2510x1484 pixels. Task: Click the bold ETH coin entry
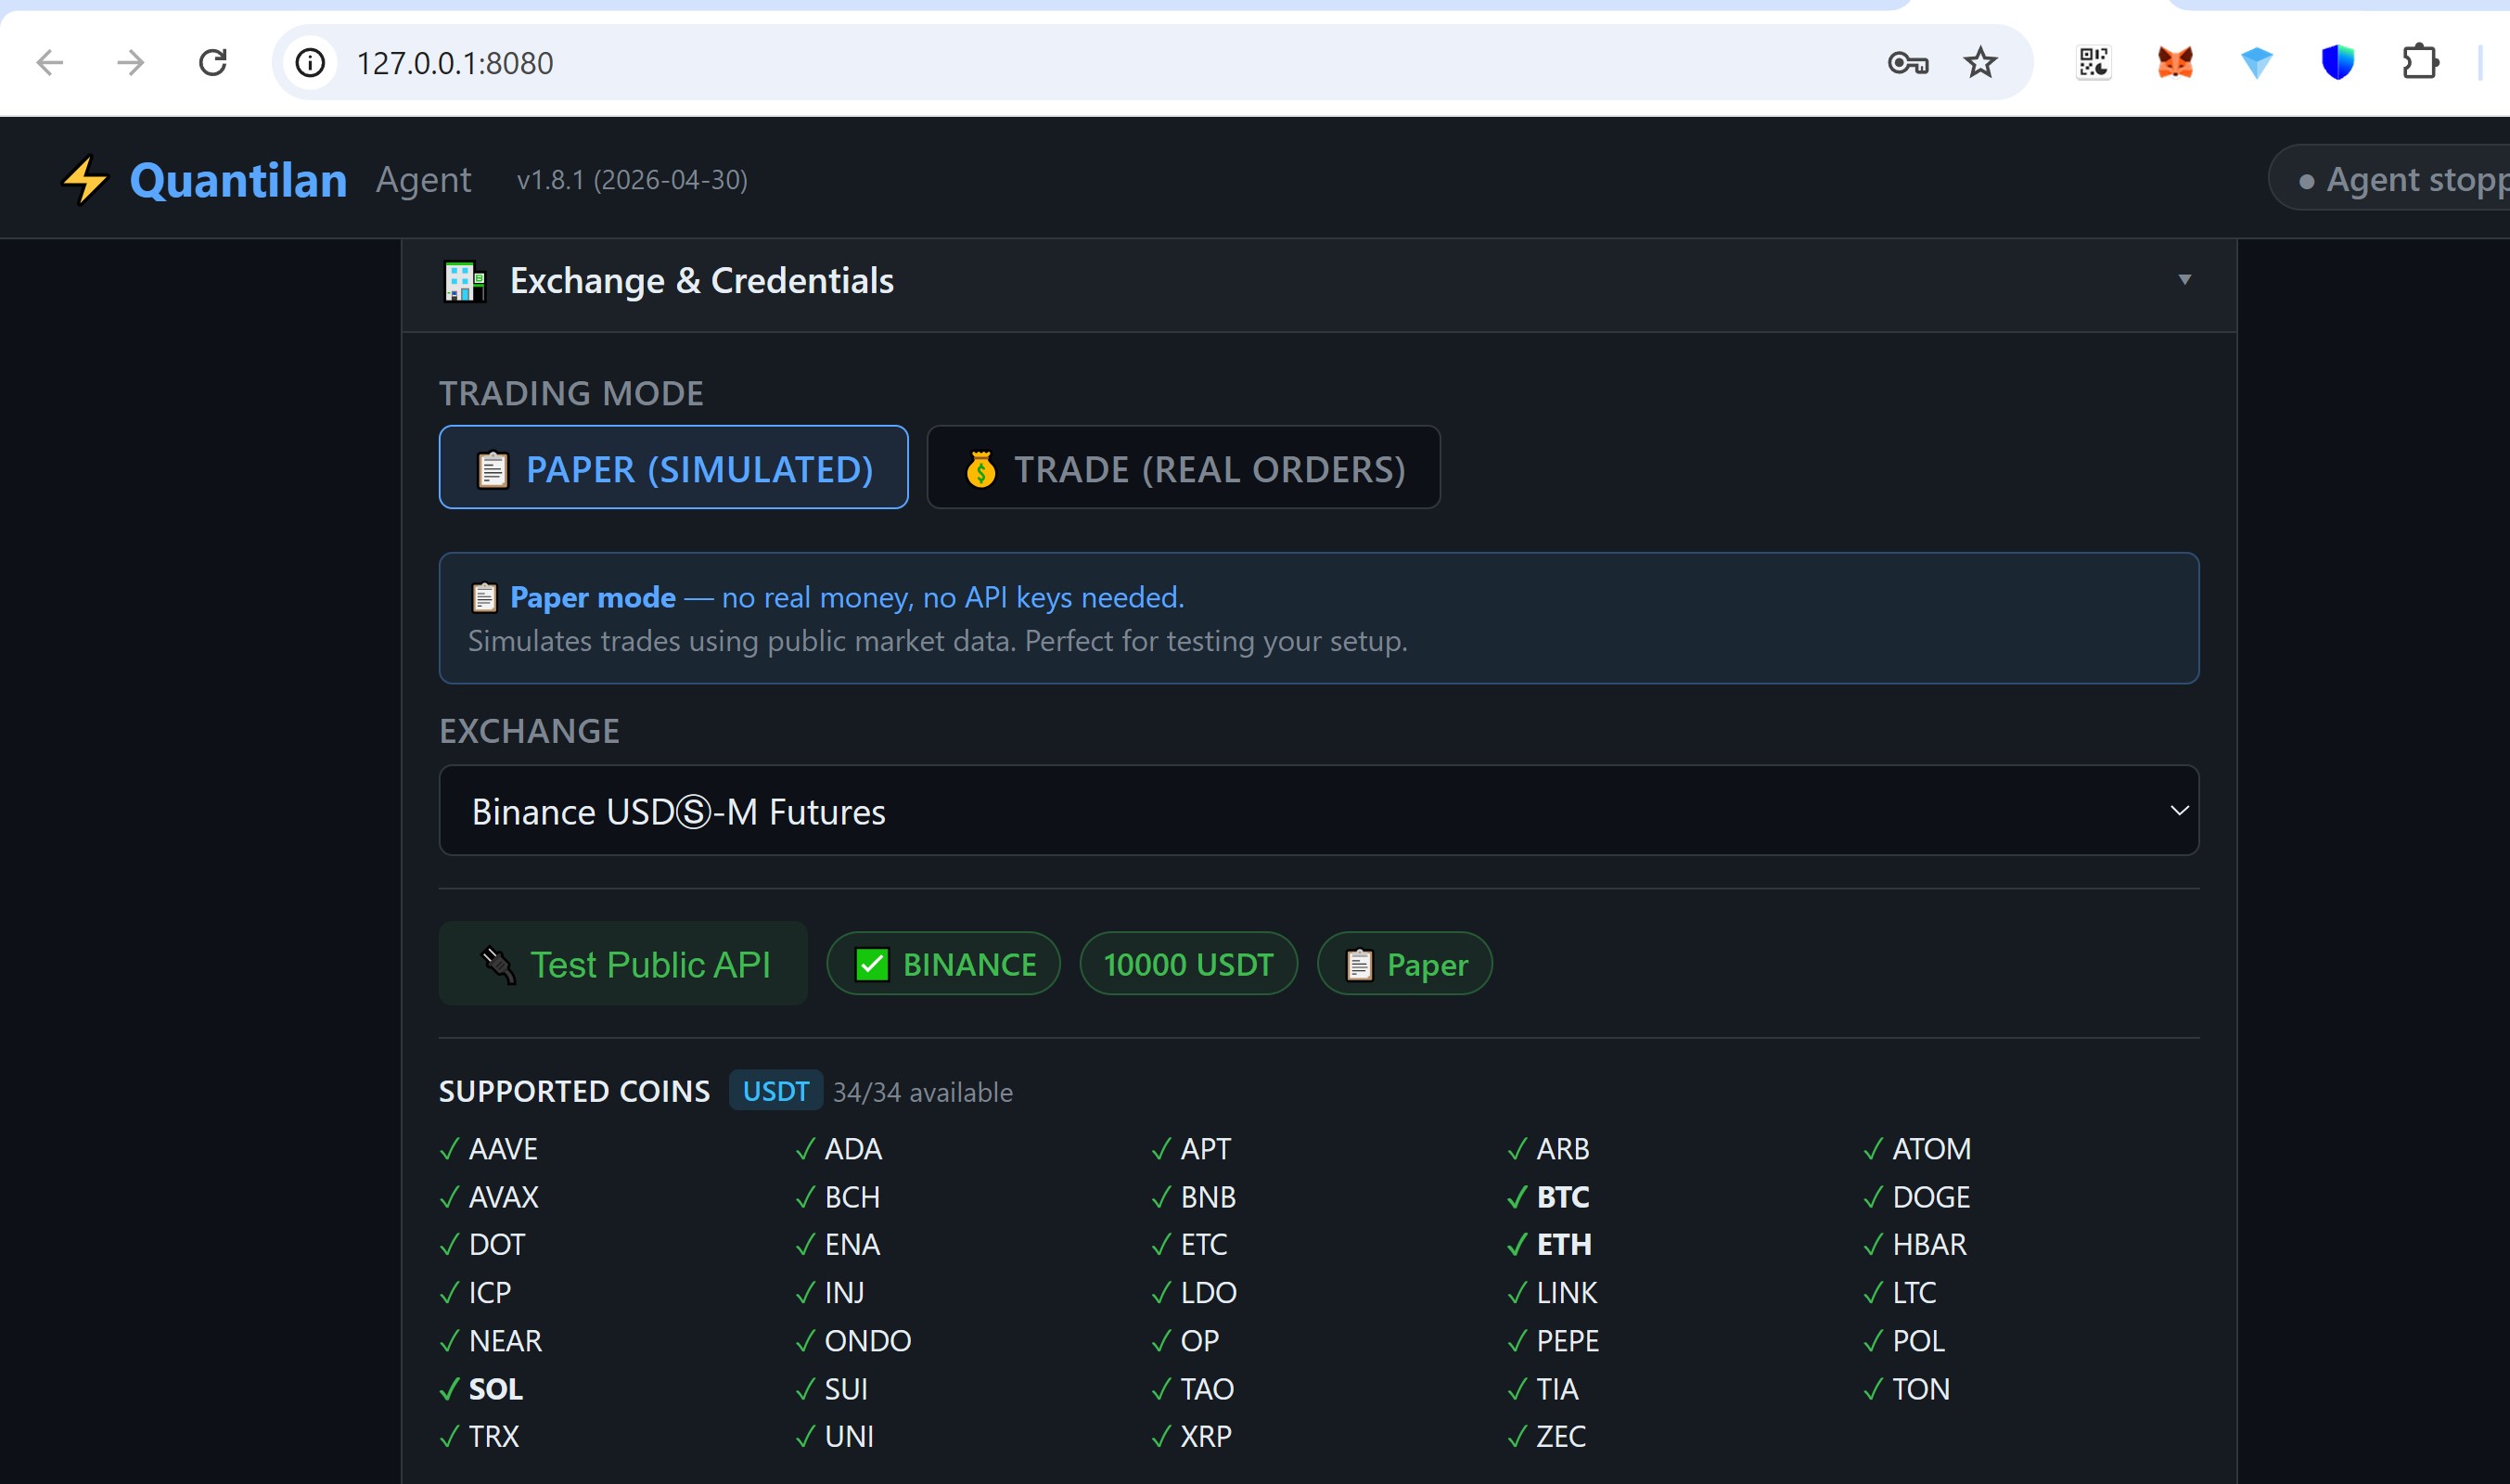tap(1550, 1244)
